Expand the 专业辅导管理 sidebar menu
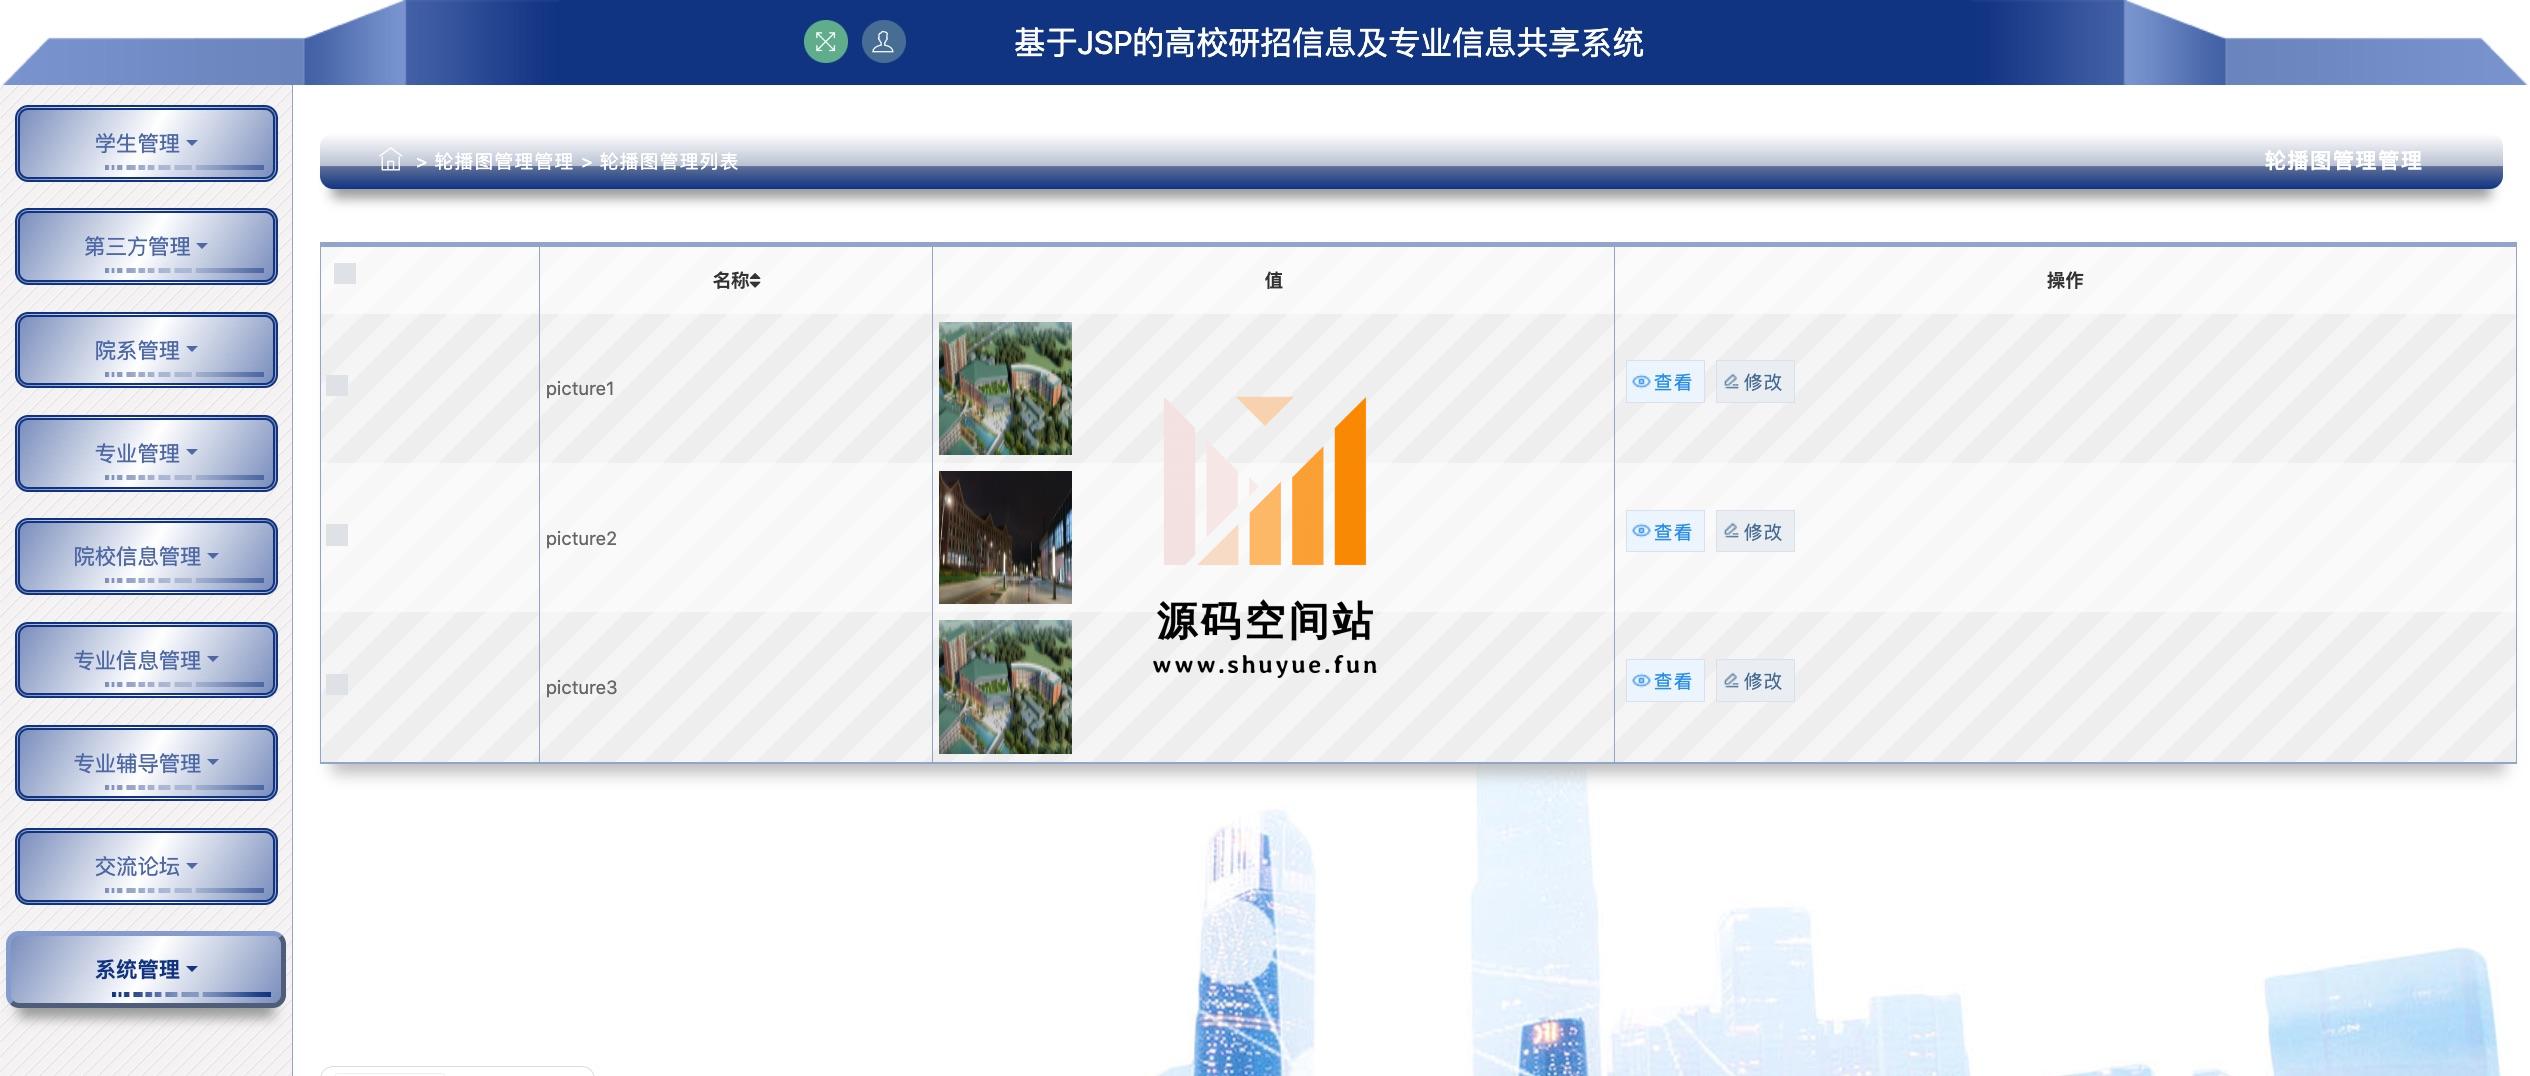The width and height of the screenshot is (2530, 1076). pyautogui.click(x=146, y=763)
